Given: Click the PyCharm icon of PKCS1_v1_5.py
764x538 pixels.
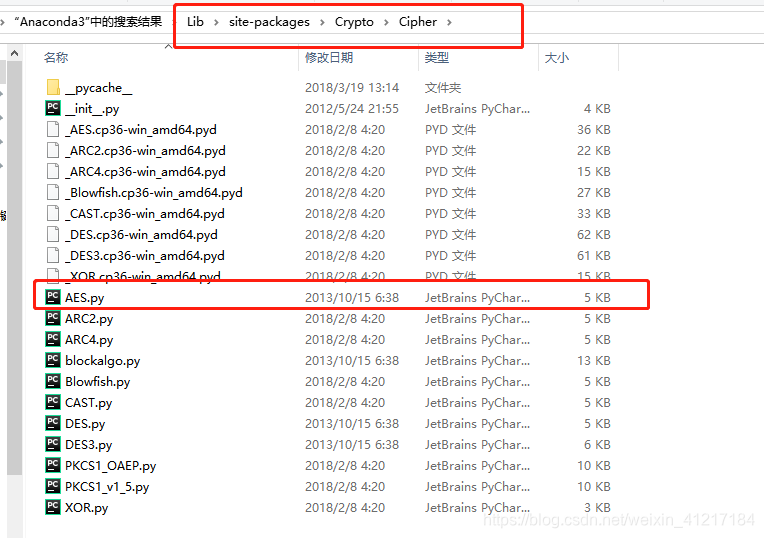Looking at the screenshot, I should 53,486.
